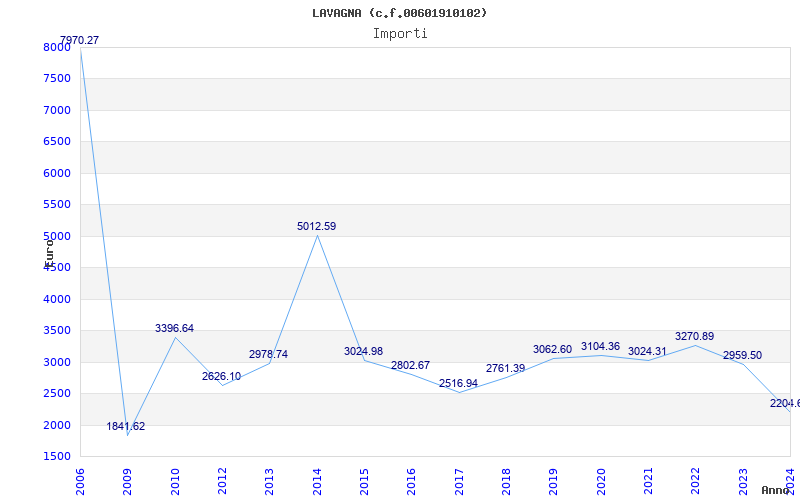Click the chart title LAVAGNA (c.f.00601910102)
The image size is (800, 500).
399,13
